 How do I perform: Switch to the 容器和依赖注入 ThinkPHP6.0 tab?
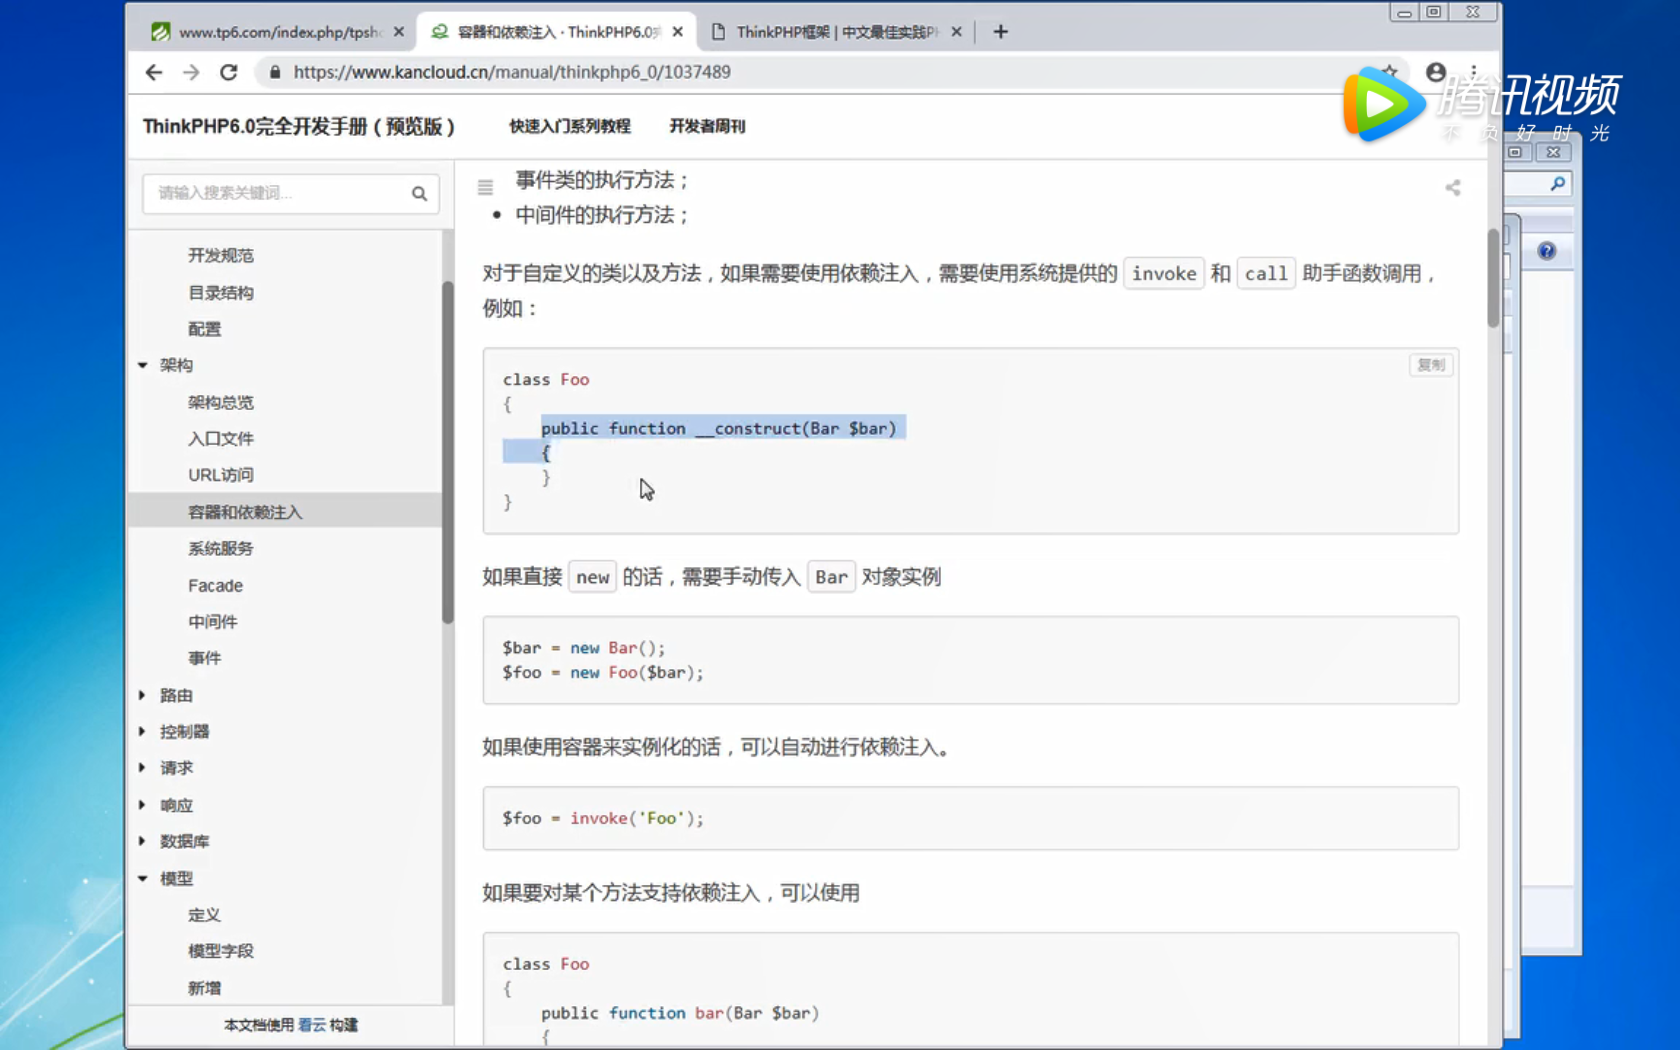click(x=558, y=32)
